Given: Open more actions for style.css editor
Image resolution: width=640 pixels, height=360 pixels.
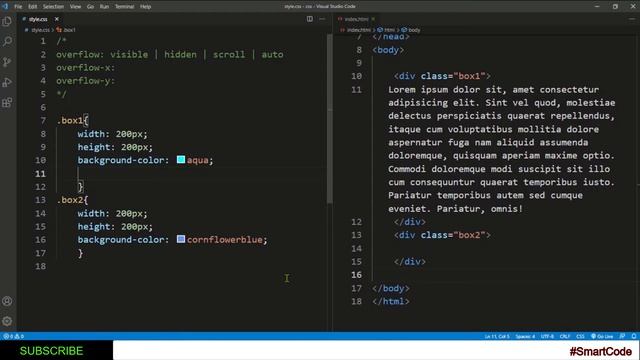Looking at the screenshot, I should tap(322, 19).
